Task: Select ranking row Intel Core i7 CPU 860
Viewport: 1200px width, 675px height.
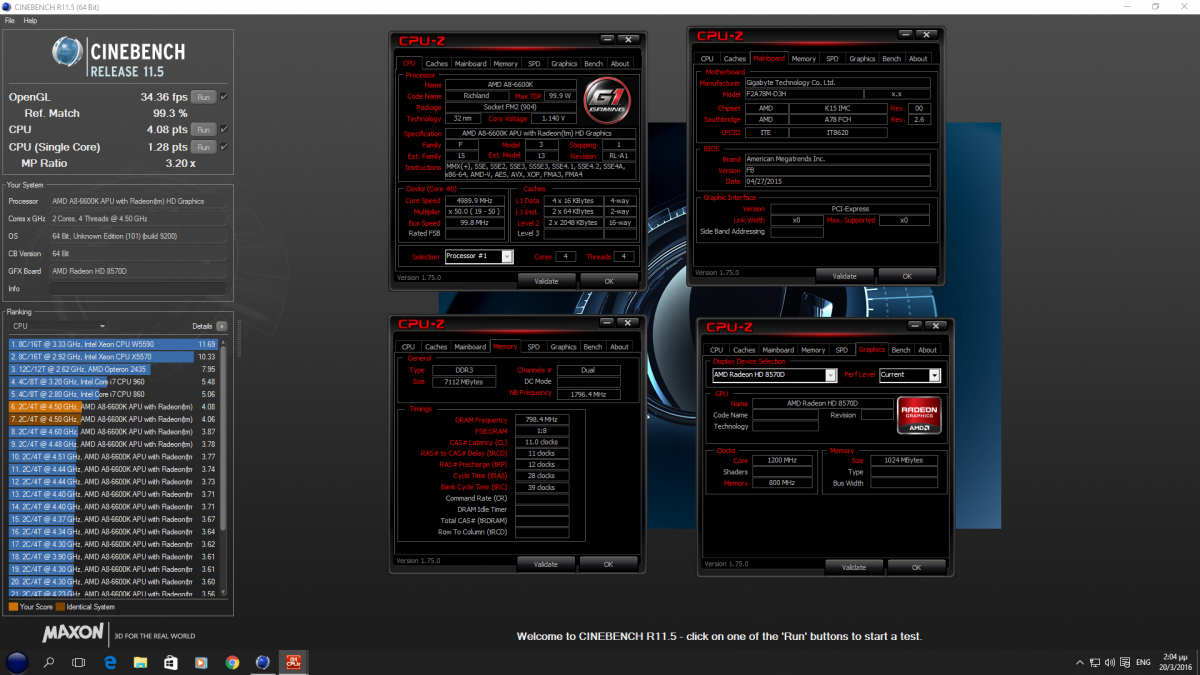Action: tap(113, 394)
